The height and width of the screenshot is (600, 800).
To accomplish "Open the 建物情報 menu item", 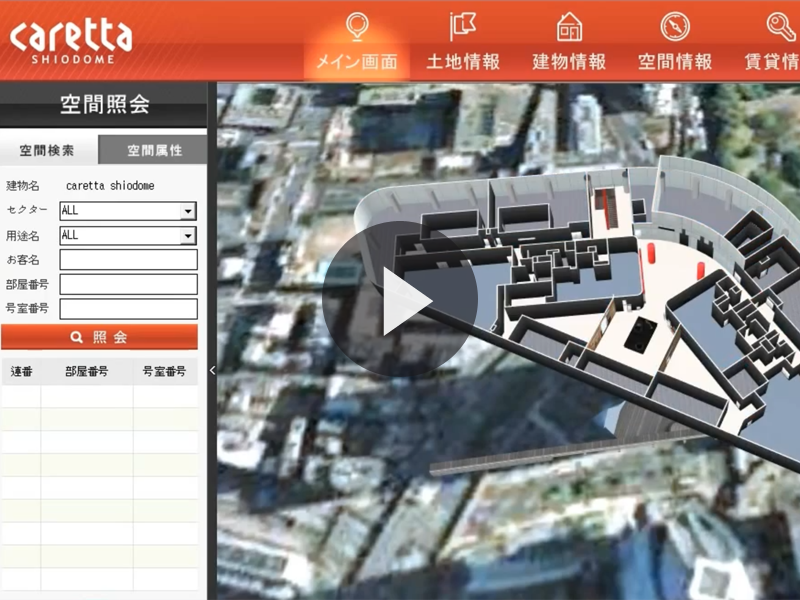I will pyautogui.click(x=569, y=62).
